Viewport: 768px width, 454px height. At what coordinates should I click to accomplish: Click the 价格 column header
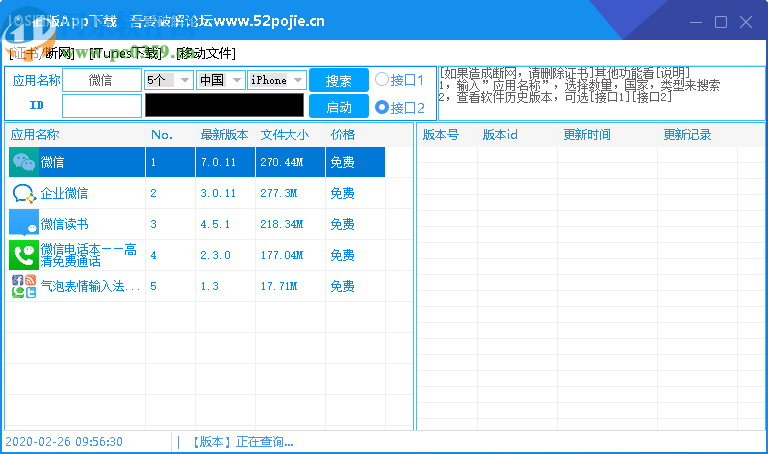[342, 135]
